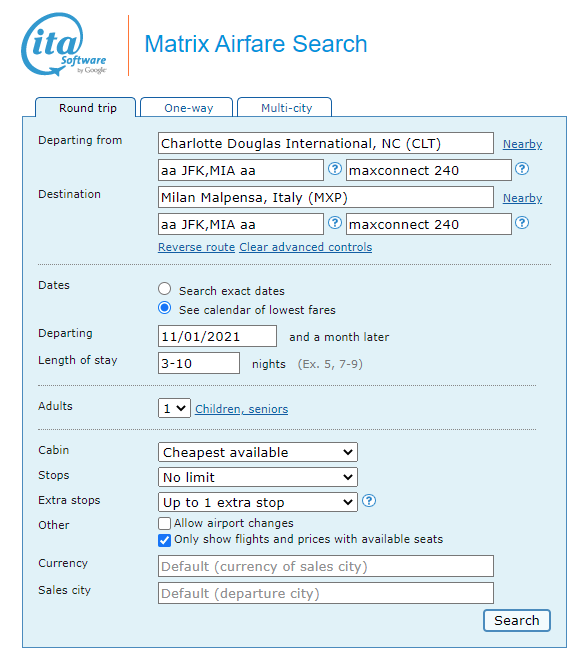Click the Clear advanced controls link
583x663 pixels.
pyautogui.click(x=306, y=247)
